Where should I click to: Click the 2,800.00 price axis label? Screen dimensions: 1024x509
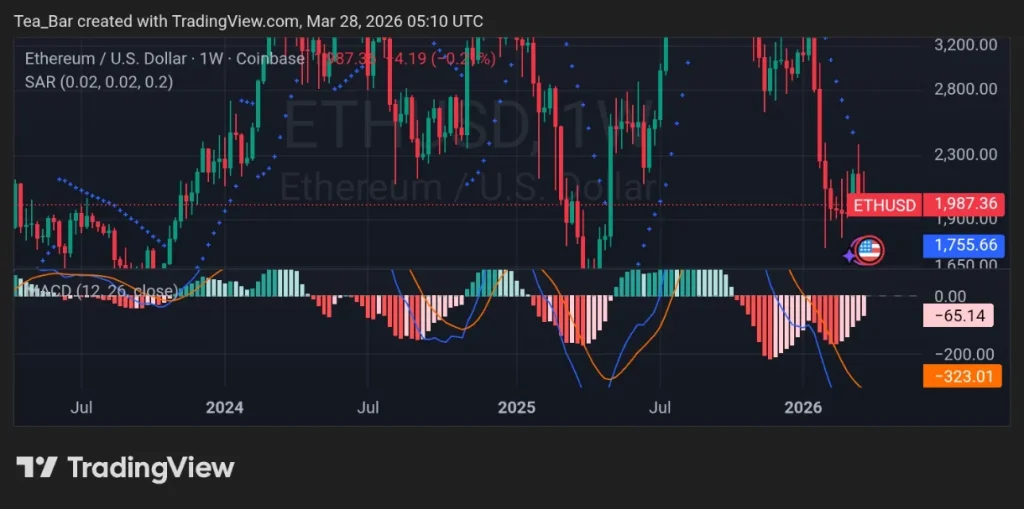click(965, 88)
